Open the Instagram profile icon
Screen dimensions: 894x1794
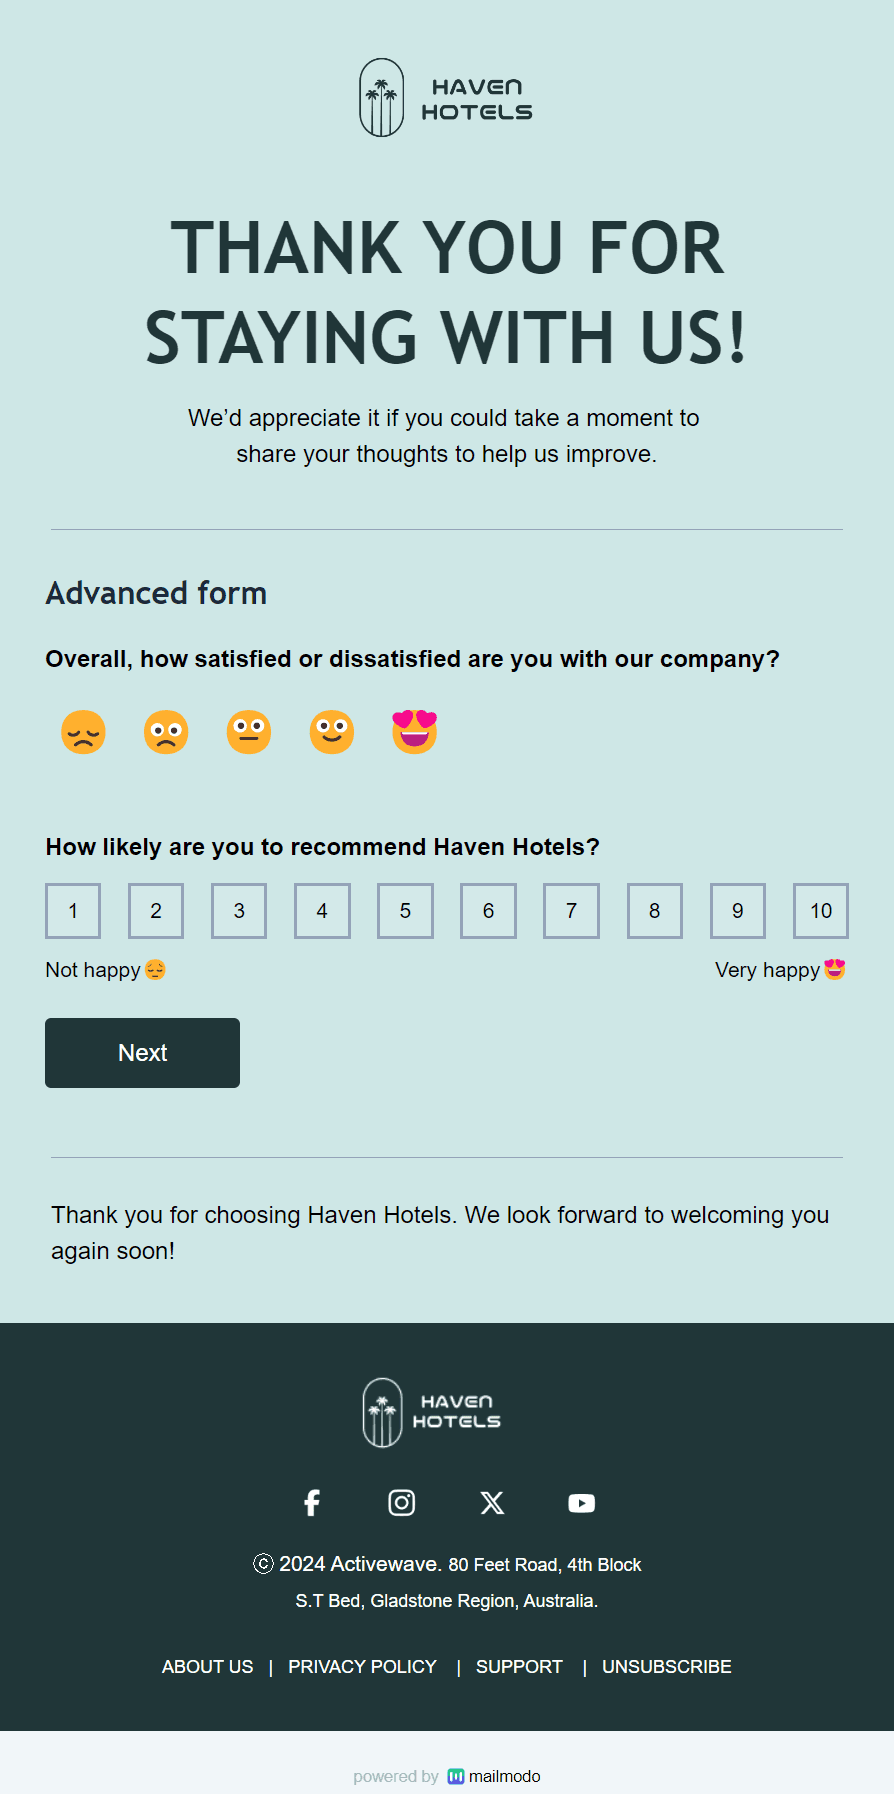(401, 1502)
